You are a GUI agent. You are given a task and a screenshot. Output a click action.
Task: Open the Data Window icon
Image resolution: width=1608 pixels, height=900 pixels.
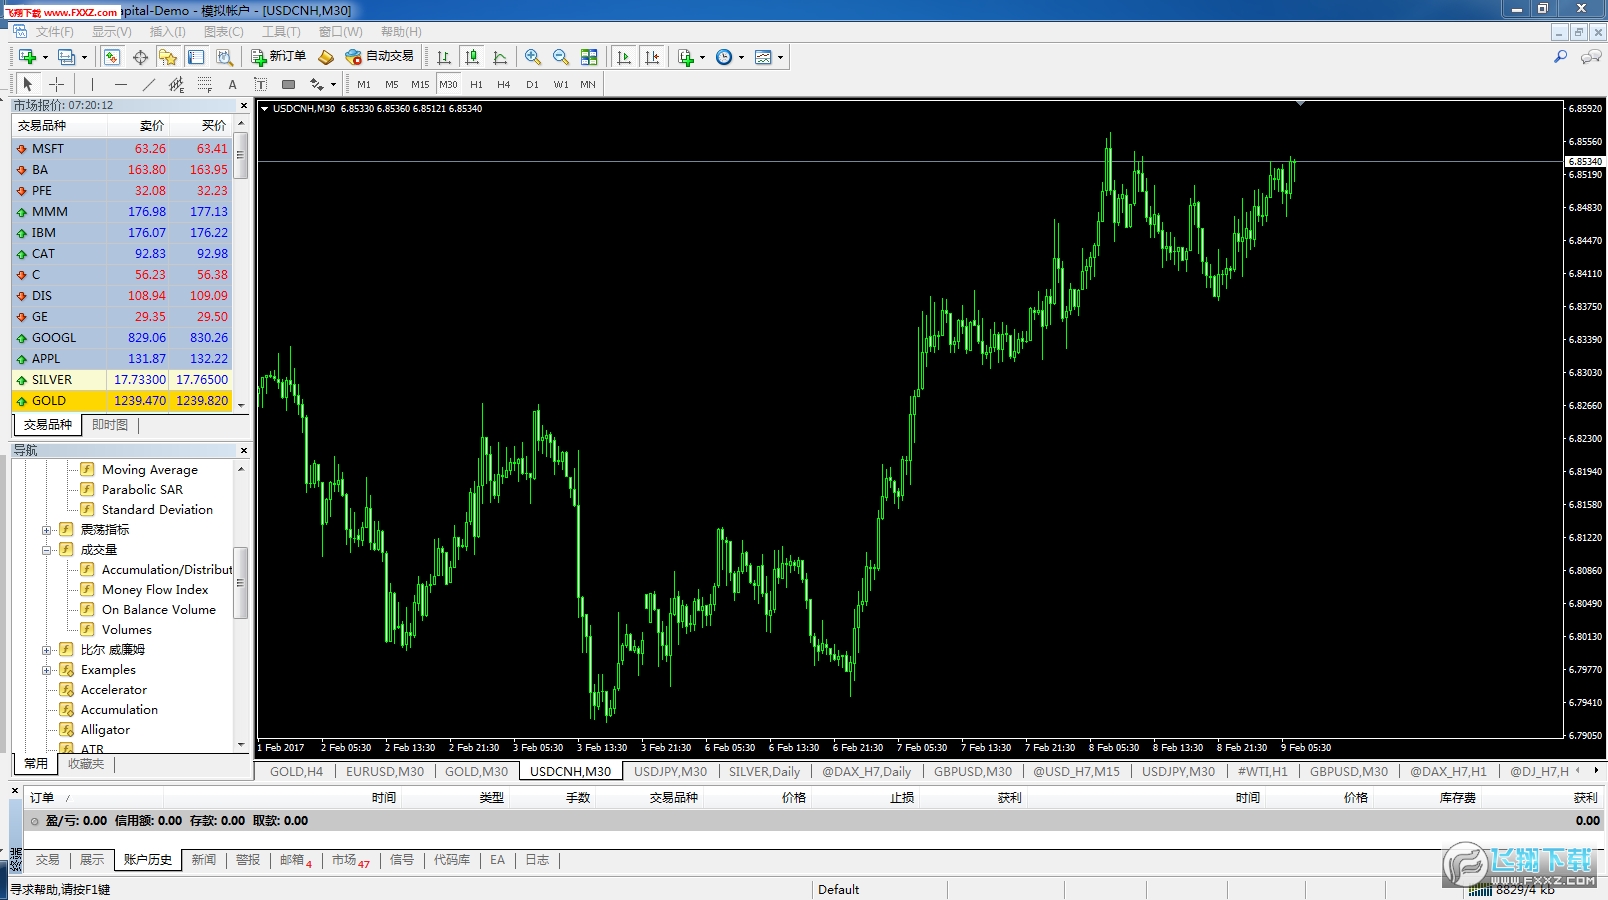[x=141, y=57]
